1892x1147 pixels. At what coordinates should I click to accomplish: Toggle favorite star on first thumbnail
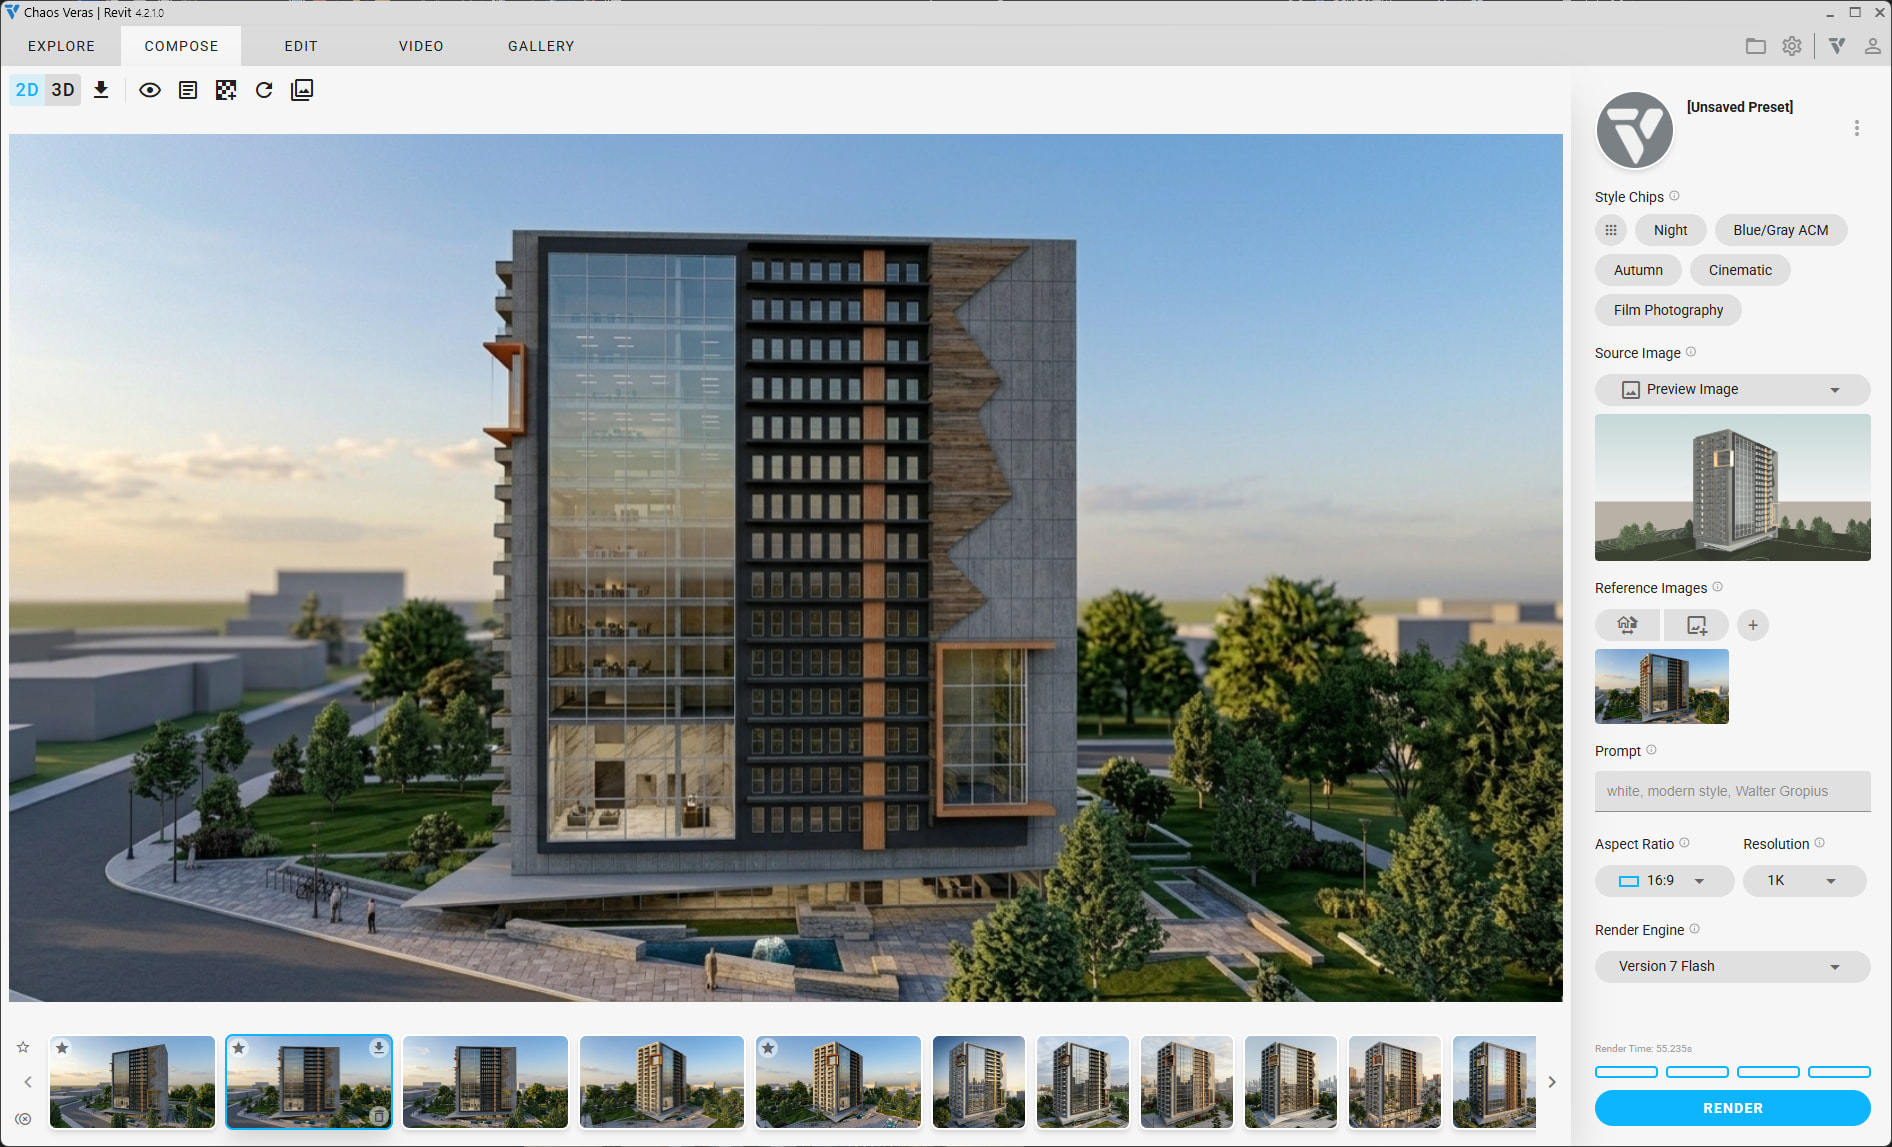coord(62,1048)
